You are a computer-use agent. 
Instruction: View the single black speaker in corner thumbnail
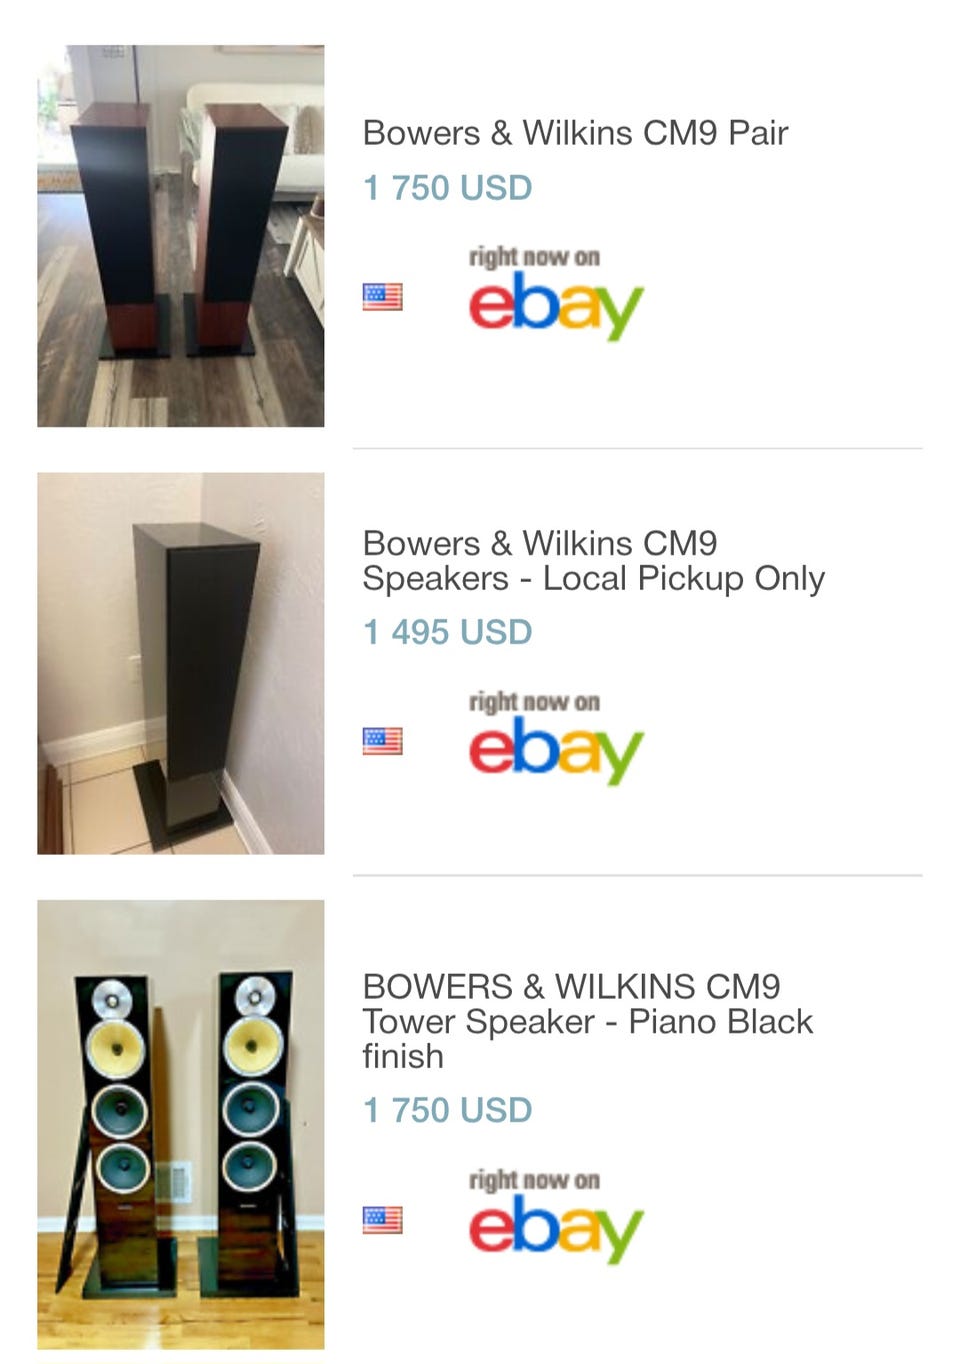180,663
